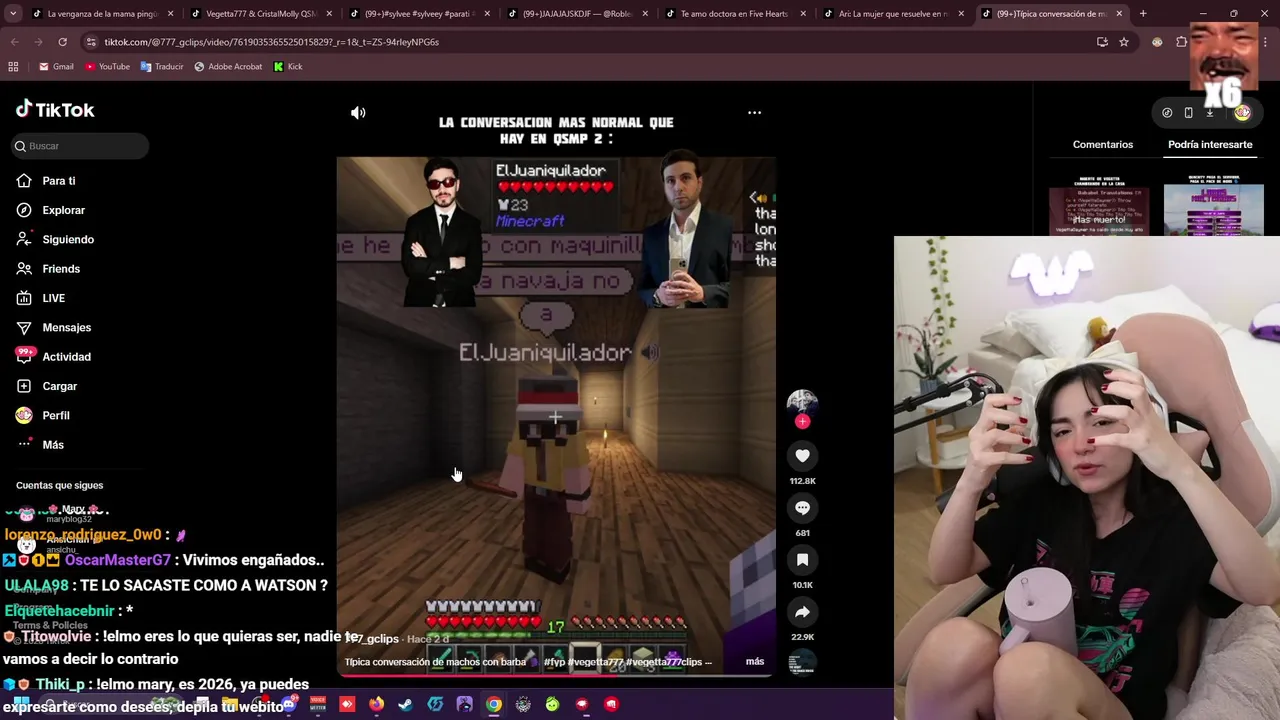
Task: Open the profile avatar in top pill
Action: pos(1242,113)
